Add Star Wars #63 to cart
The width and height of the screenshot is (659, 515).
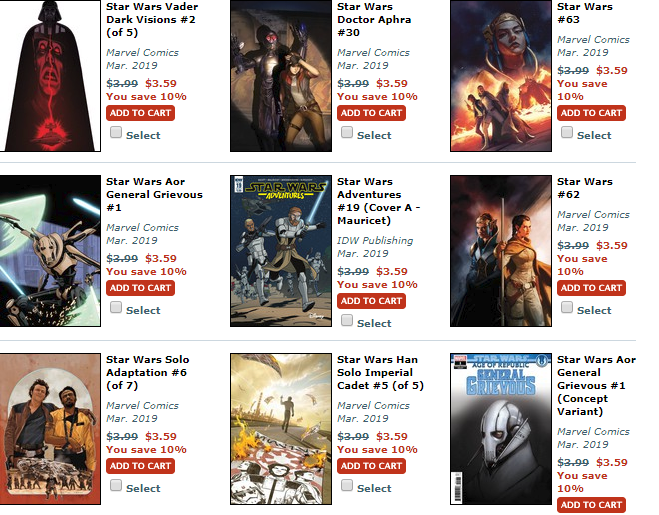click(x=591, y=113)
